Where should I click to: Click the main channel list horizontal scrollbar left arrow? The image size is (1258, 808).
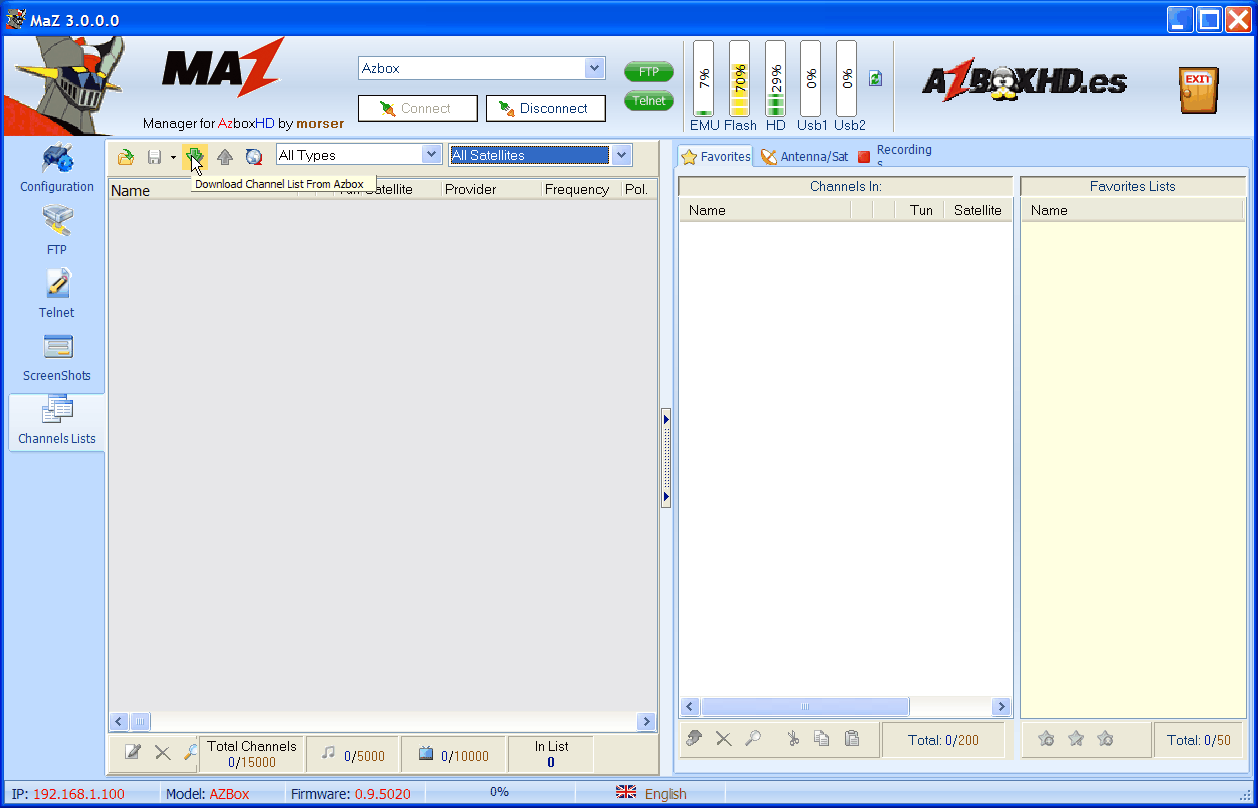coord(119,722)
